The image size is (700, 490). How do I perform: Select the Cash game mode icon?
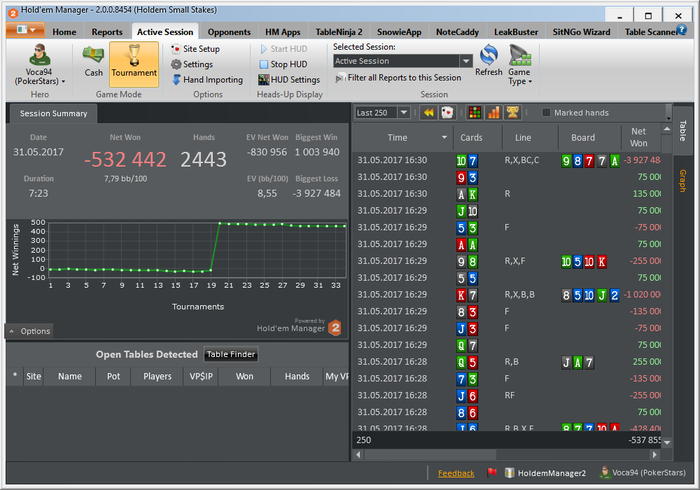click(x=94, y=60)
